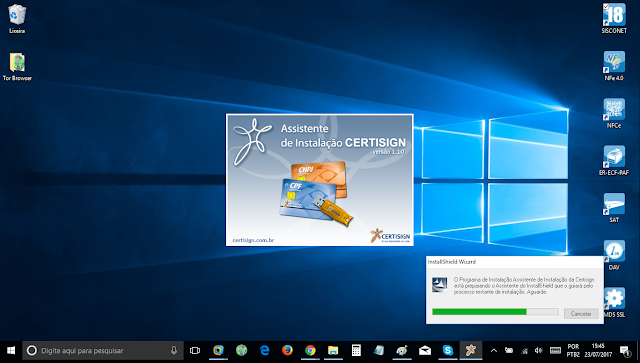Open Task View from the taskbar
640x363 pixels.
tap(195, 351)
